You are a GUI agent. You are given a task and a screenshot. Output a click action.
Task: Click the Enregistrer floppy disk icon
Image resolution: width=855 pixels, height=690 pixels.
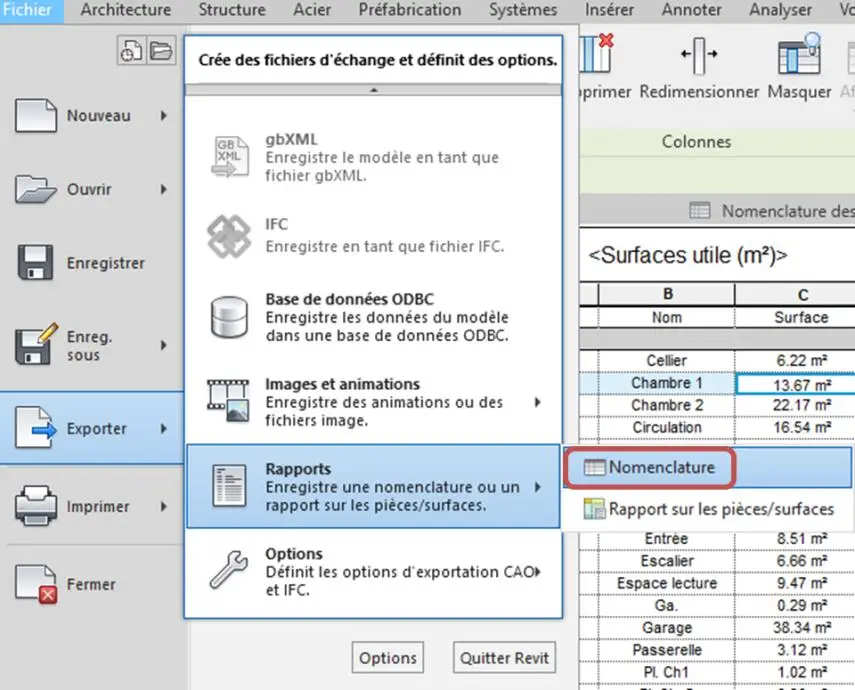tap(35, 262)
